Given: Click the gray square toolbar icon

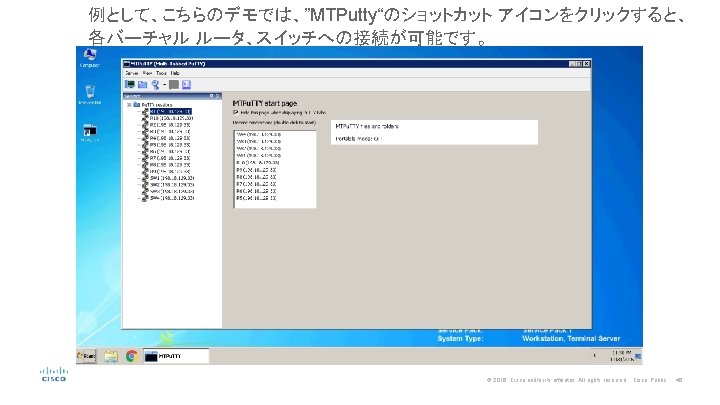Looking at the screenshot, I should click(x=174, y=84).
